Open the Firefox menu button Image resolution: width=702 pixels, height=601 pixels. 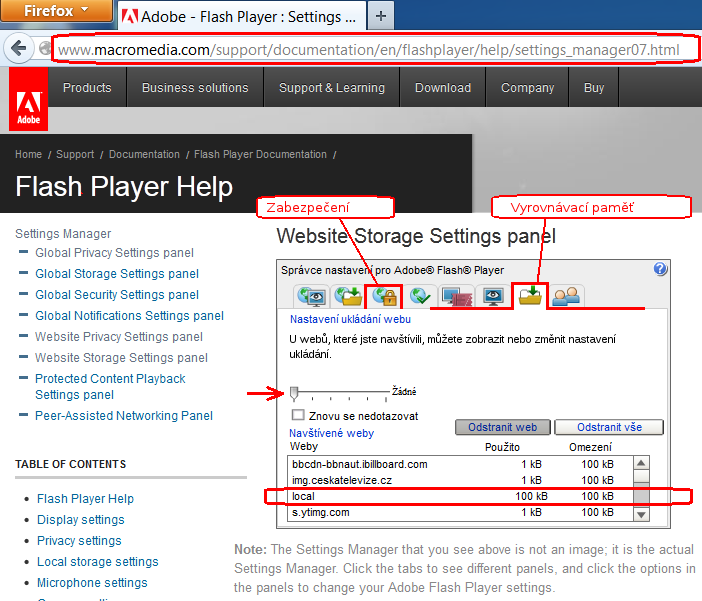click(56, 11)
